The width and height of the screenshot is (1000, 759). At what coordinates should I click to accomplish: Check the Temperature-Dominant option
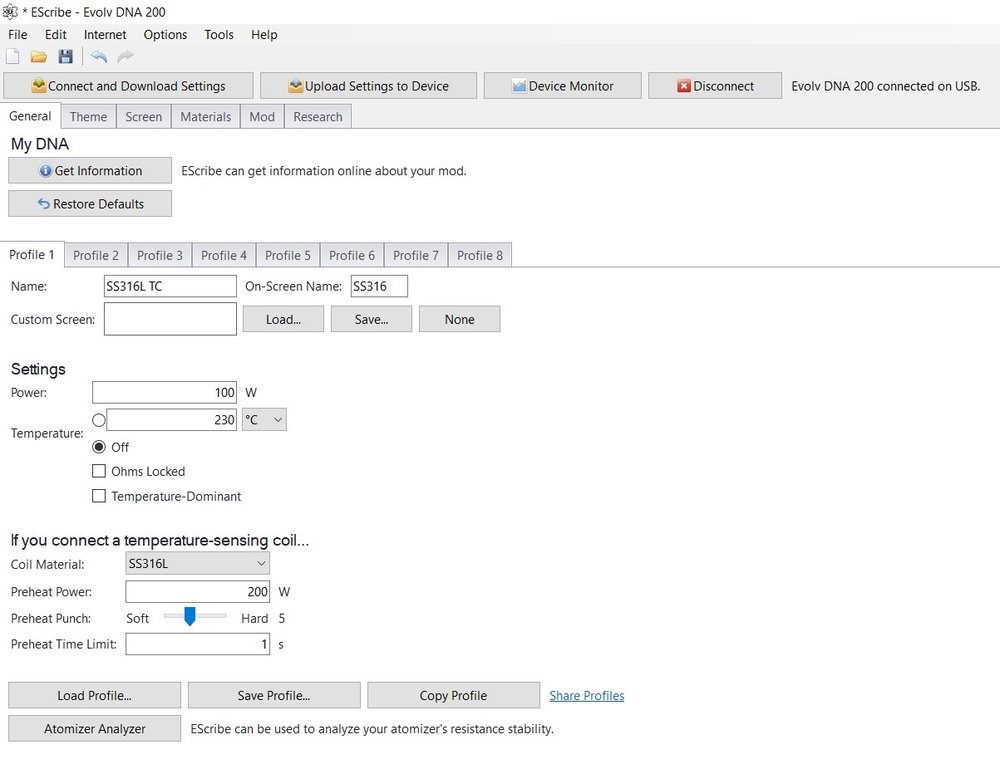(99, 496)
